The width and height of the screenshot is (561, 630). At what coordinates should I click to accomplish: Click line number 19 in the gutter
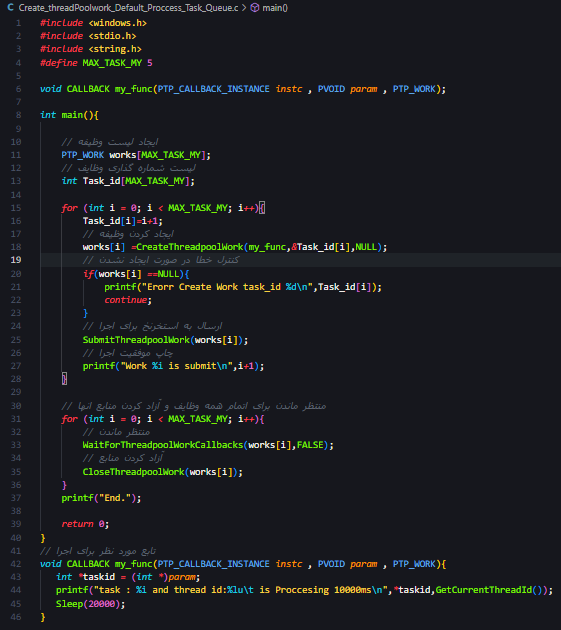16,260
